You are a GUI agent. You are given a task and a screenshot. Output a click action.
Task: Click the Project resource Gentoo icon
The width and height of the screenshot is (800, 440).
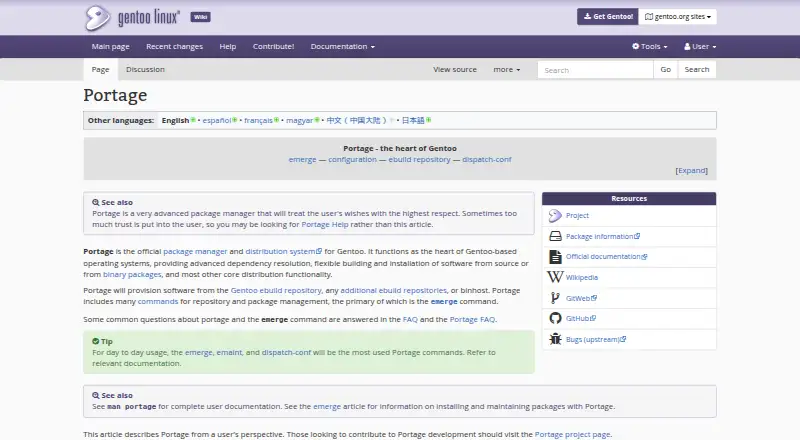click(555, 216)
